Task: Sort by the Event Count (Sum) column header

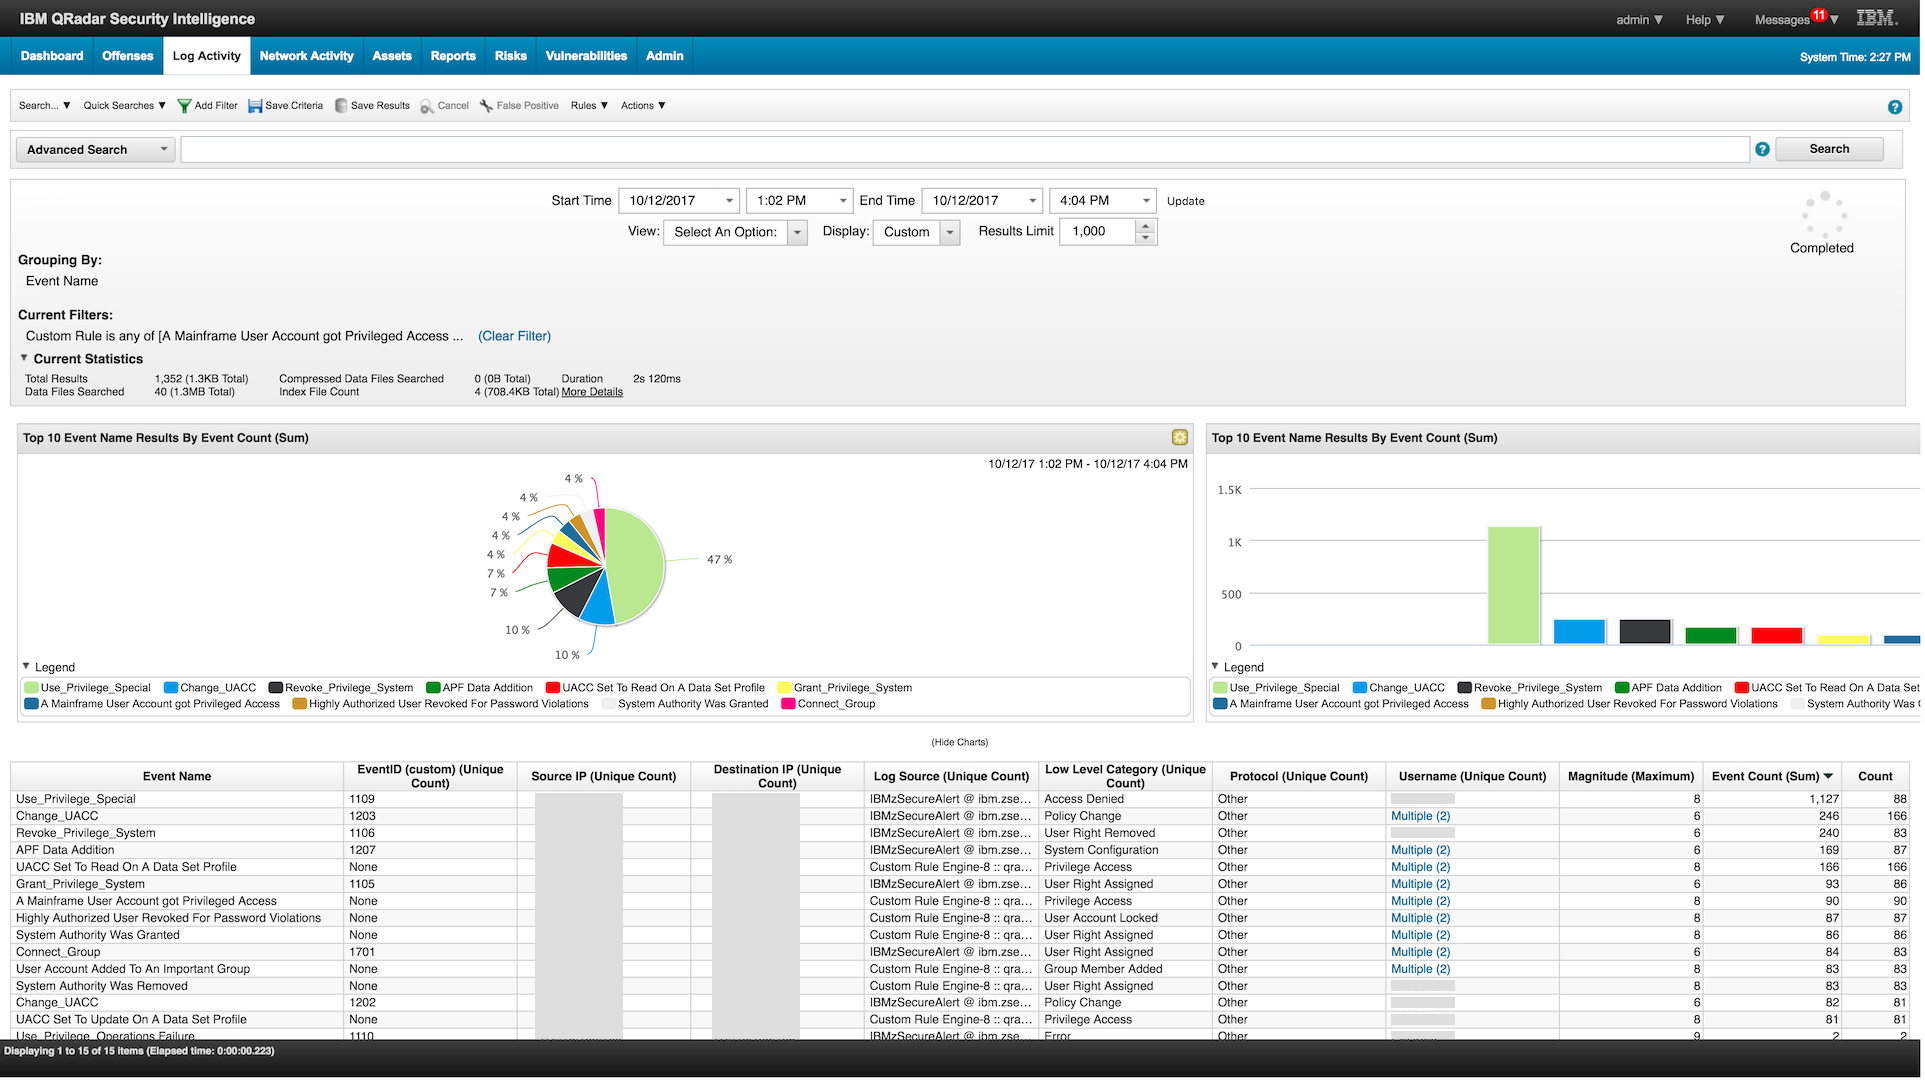Action: [x=1771, y=776]
